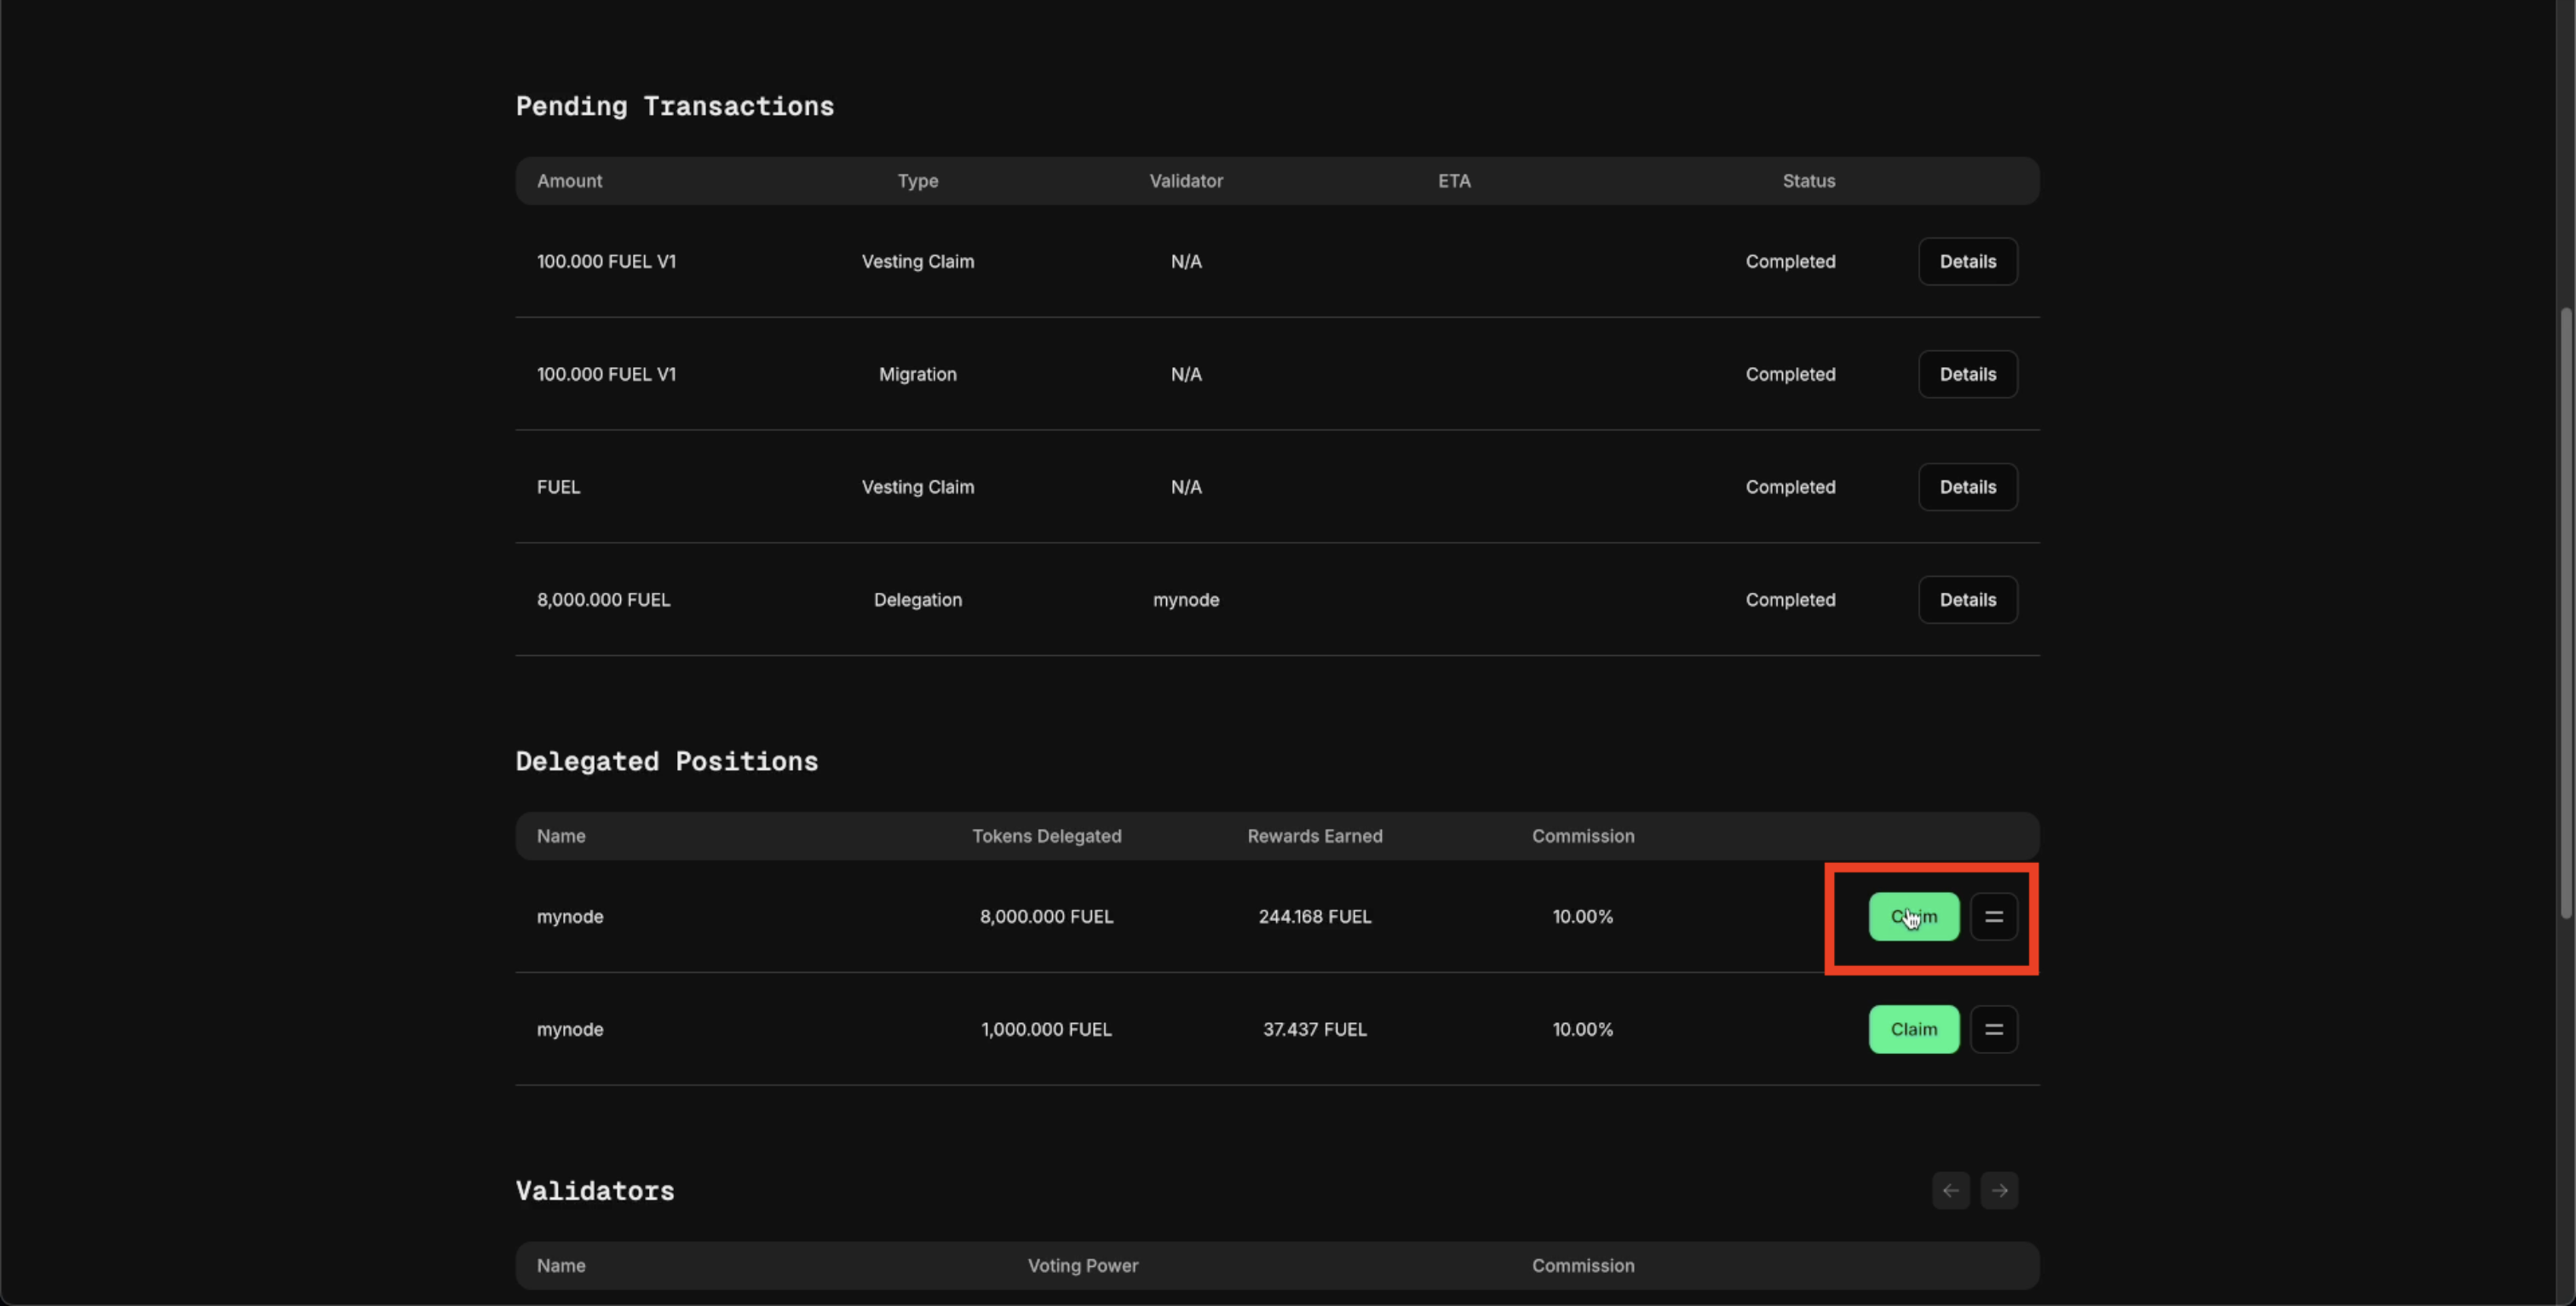This screenshot has height=1306, width=2576.
Task: Claim rewards for 8,000.000 FUEL position
Action: pyautogui.click(x=1913, y=916)
